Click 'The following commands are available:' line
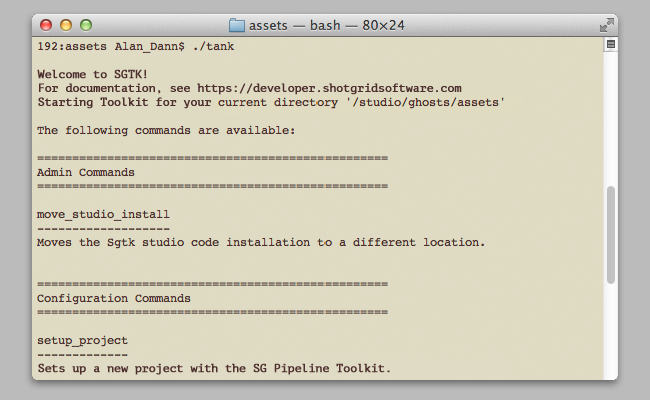The width and height of the screenshot is (650, 400). click(166, 131)
